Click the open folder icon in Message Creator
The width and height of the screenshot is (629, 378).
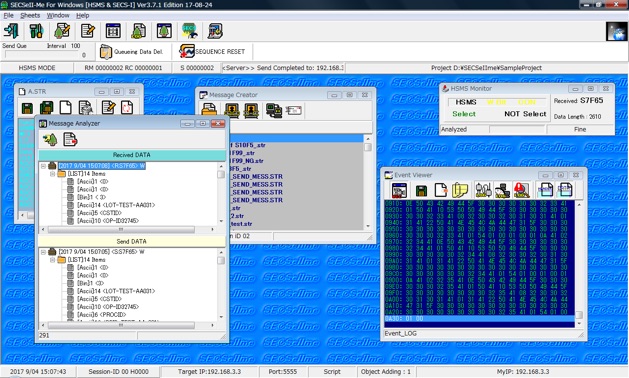point(209,110)
